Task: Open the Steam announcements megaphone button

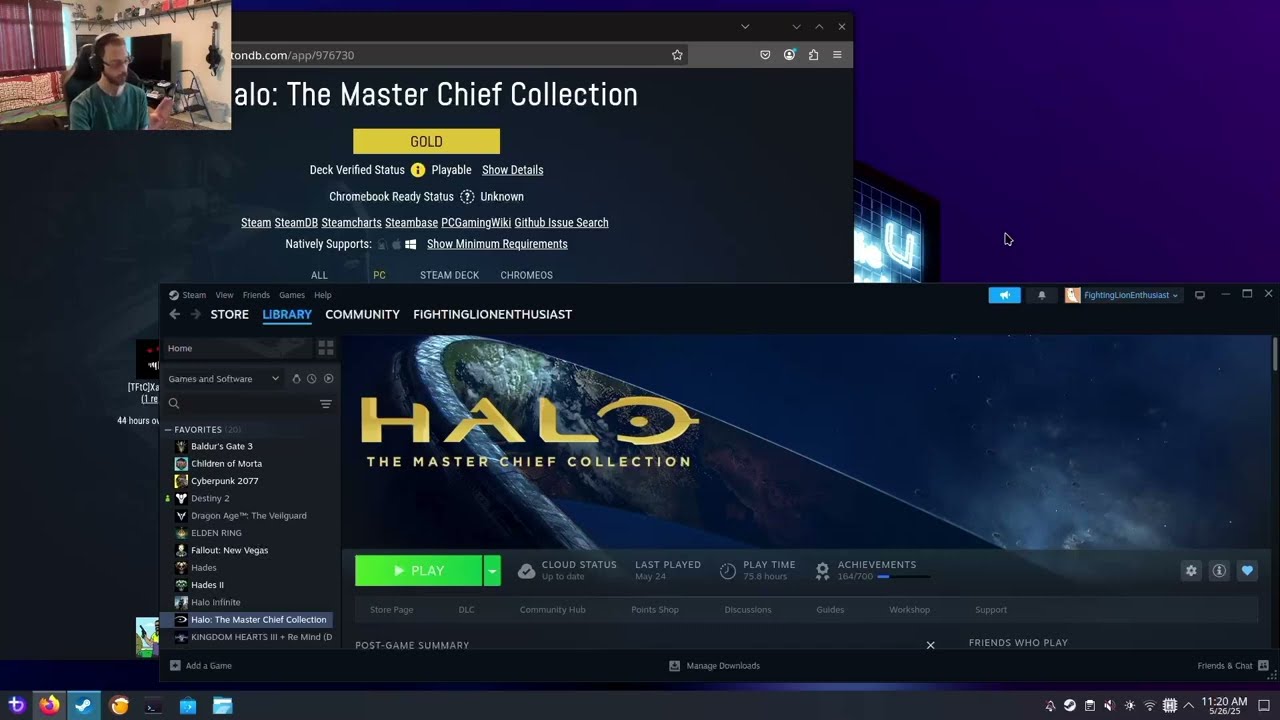Action: 1005,295
